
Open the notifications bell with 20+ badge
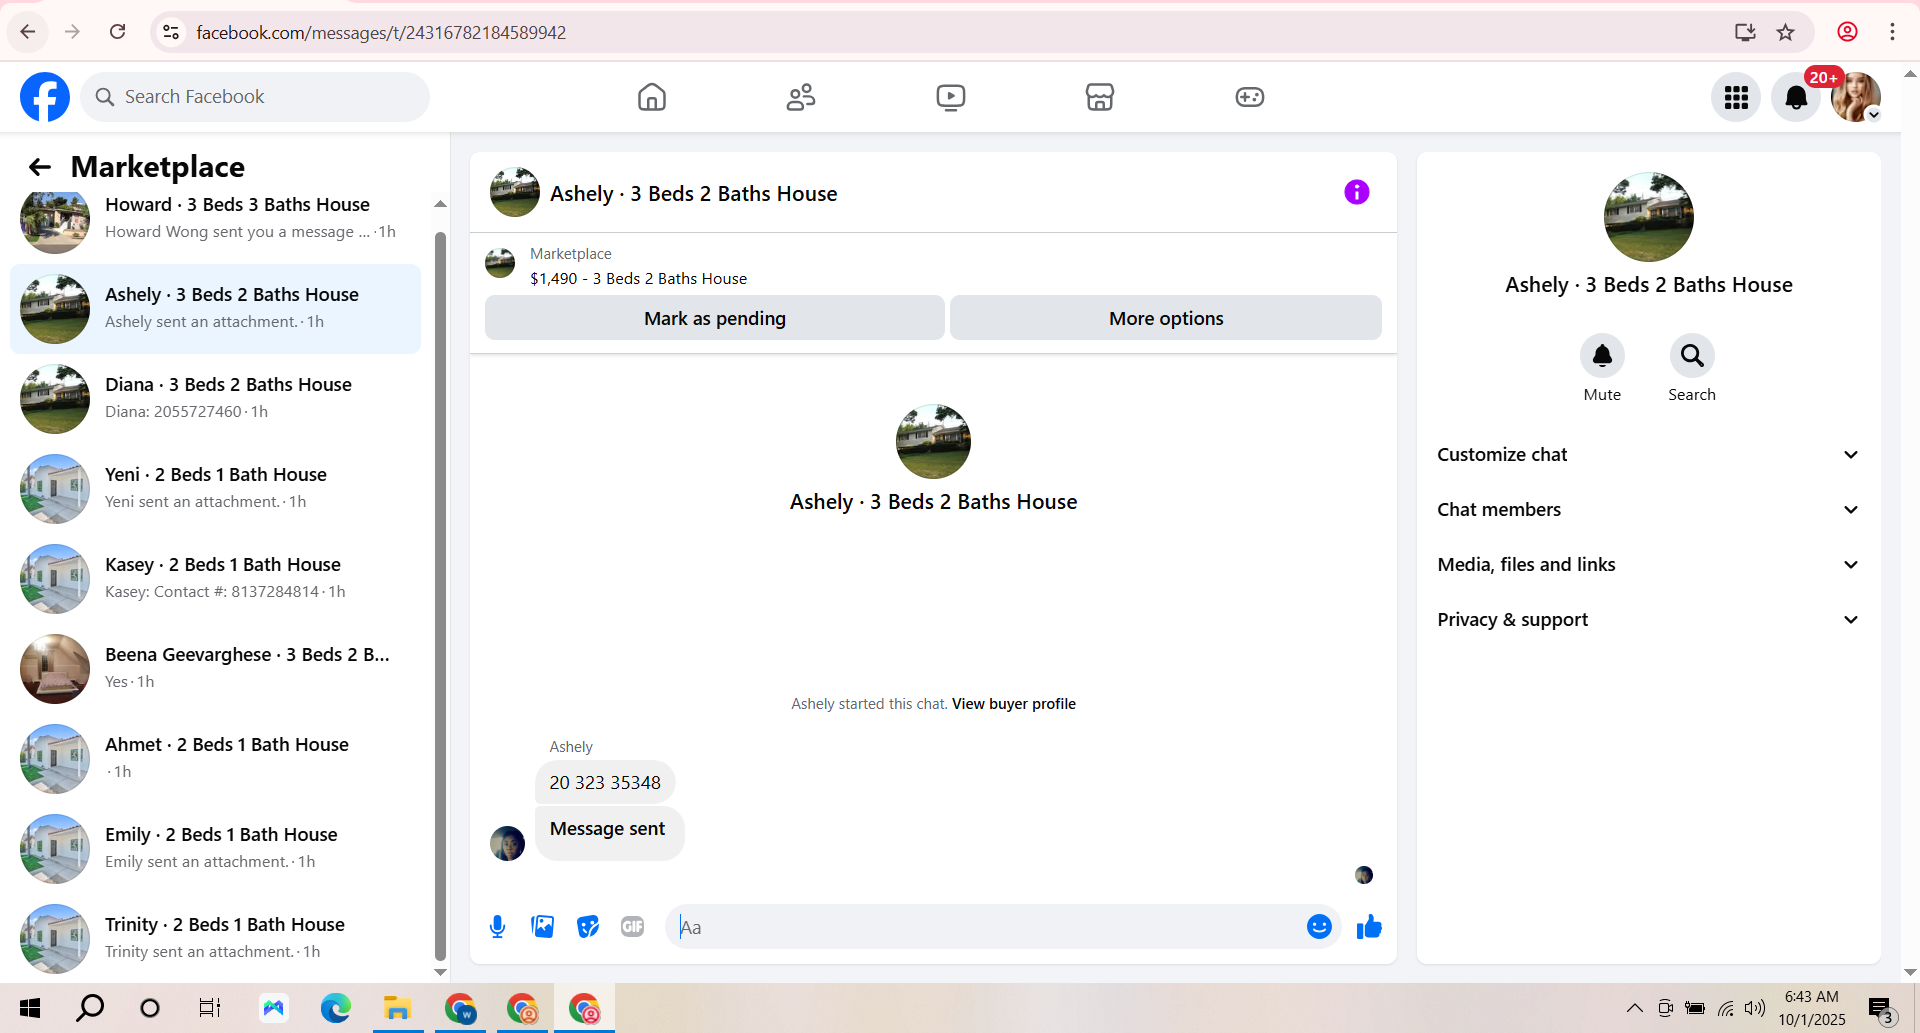tap(1796, 97)
